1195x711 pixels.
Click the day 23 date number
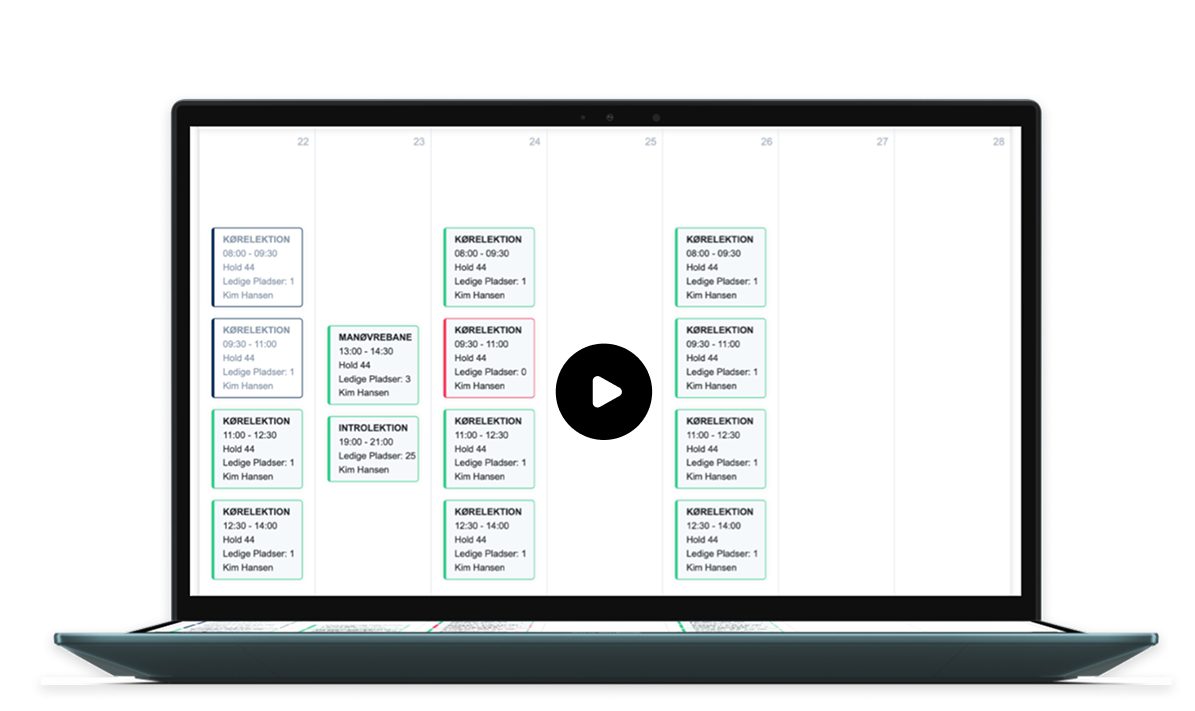coord(419,142)
